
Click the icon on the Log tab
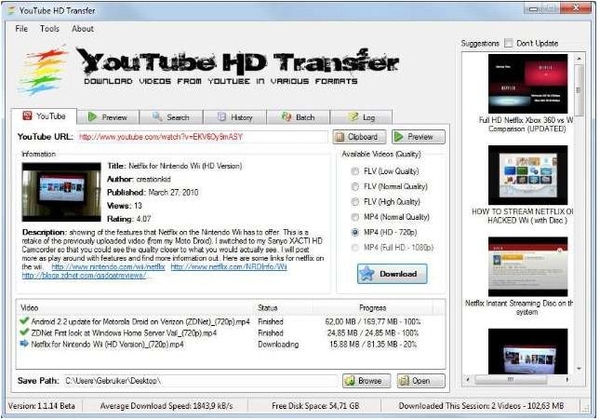[x=354, y=116]
